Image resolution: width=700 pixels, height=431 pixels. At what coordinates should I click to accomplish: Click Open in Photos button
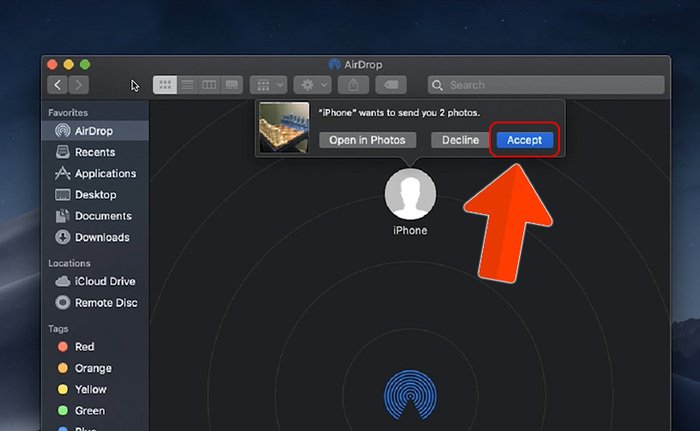(x=367, y=140)
